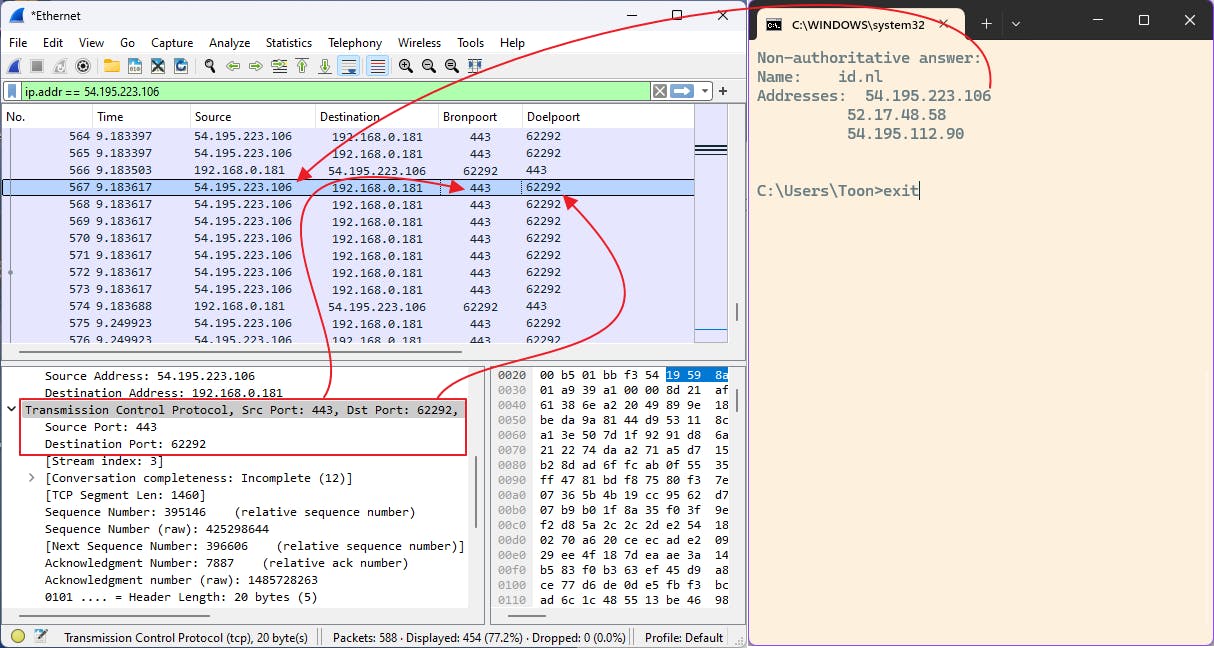
Task: Sort by the Bronpoort column header
Action: pyautogui.click(x=480, y=117)
